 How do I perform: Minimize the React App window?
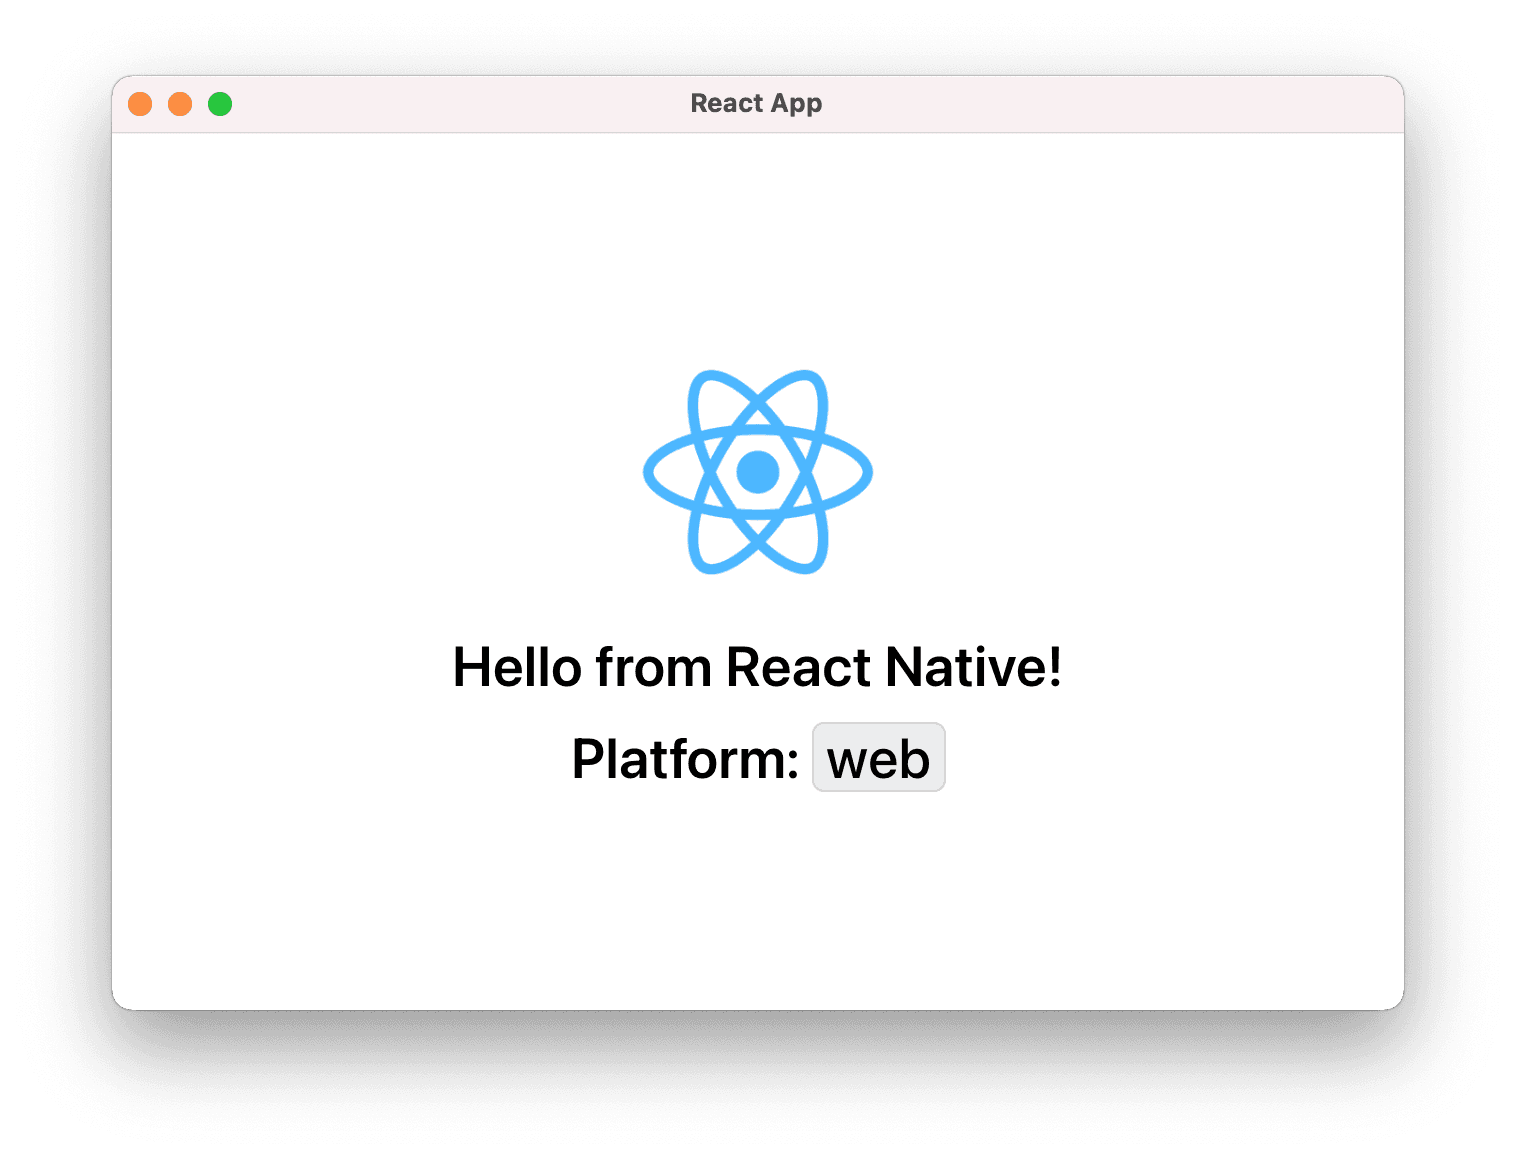[x=180, y=104]
